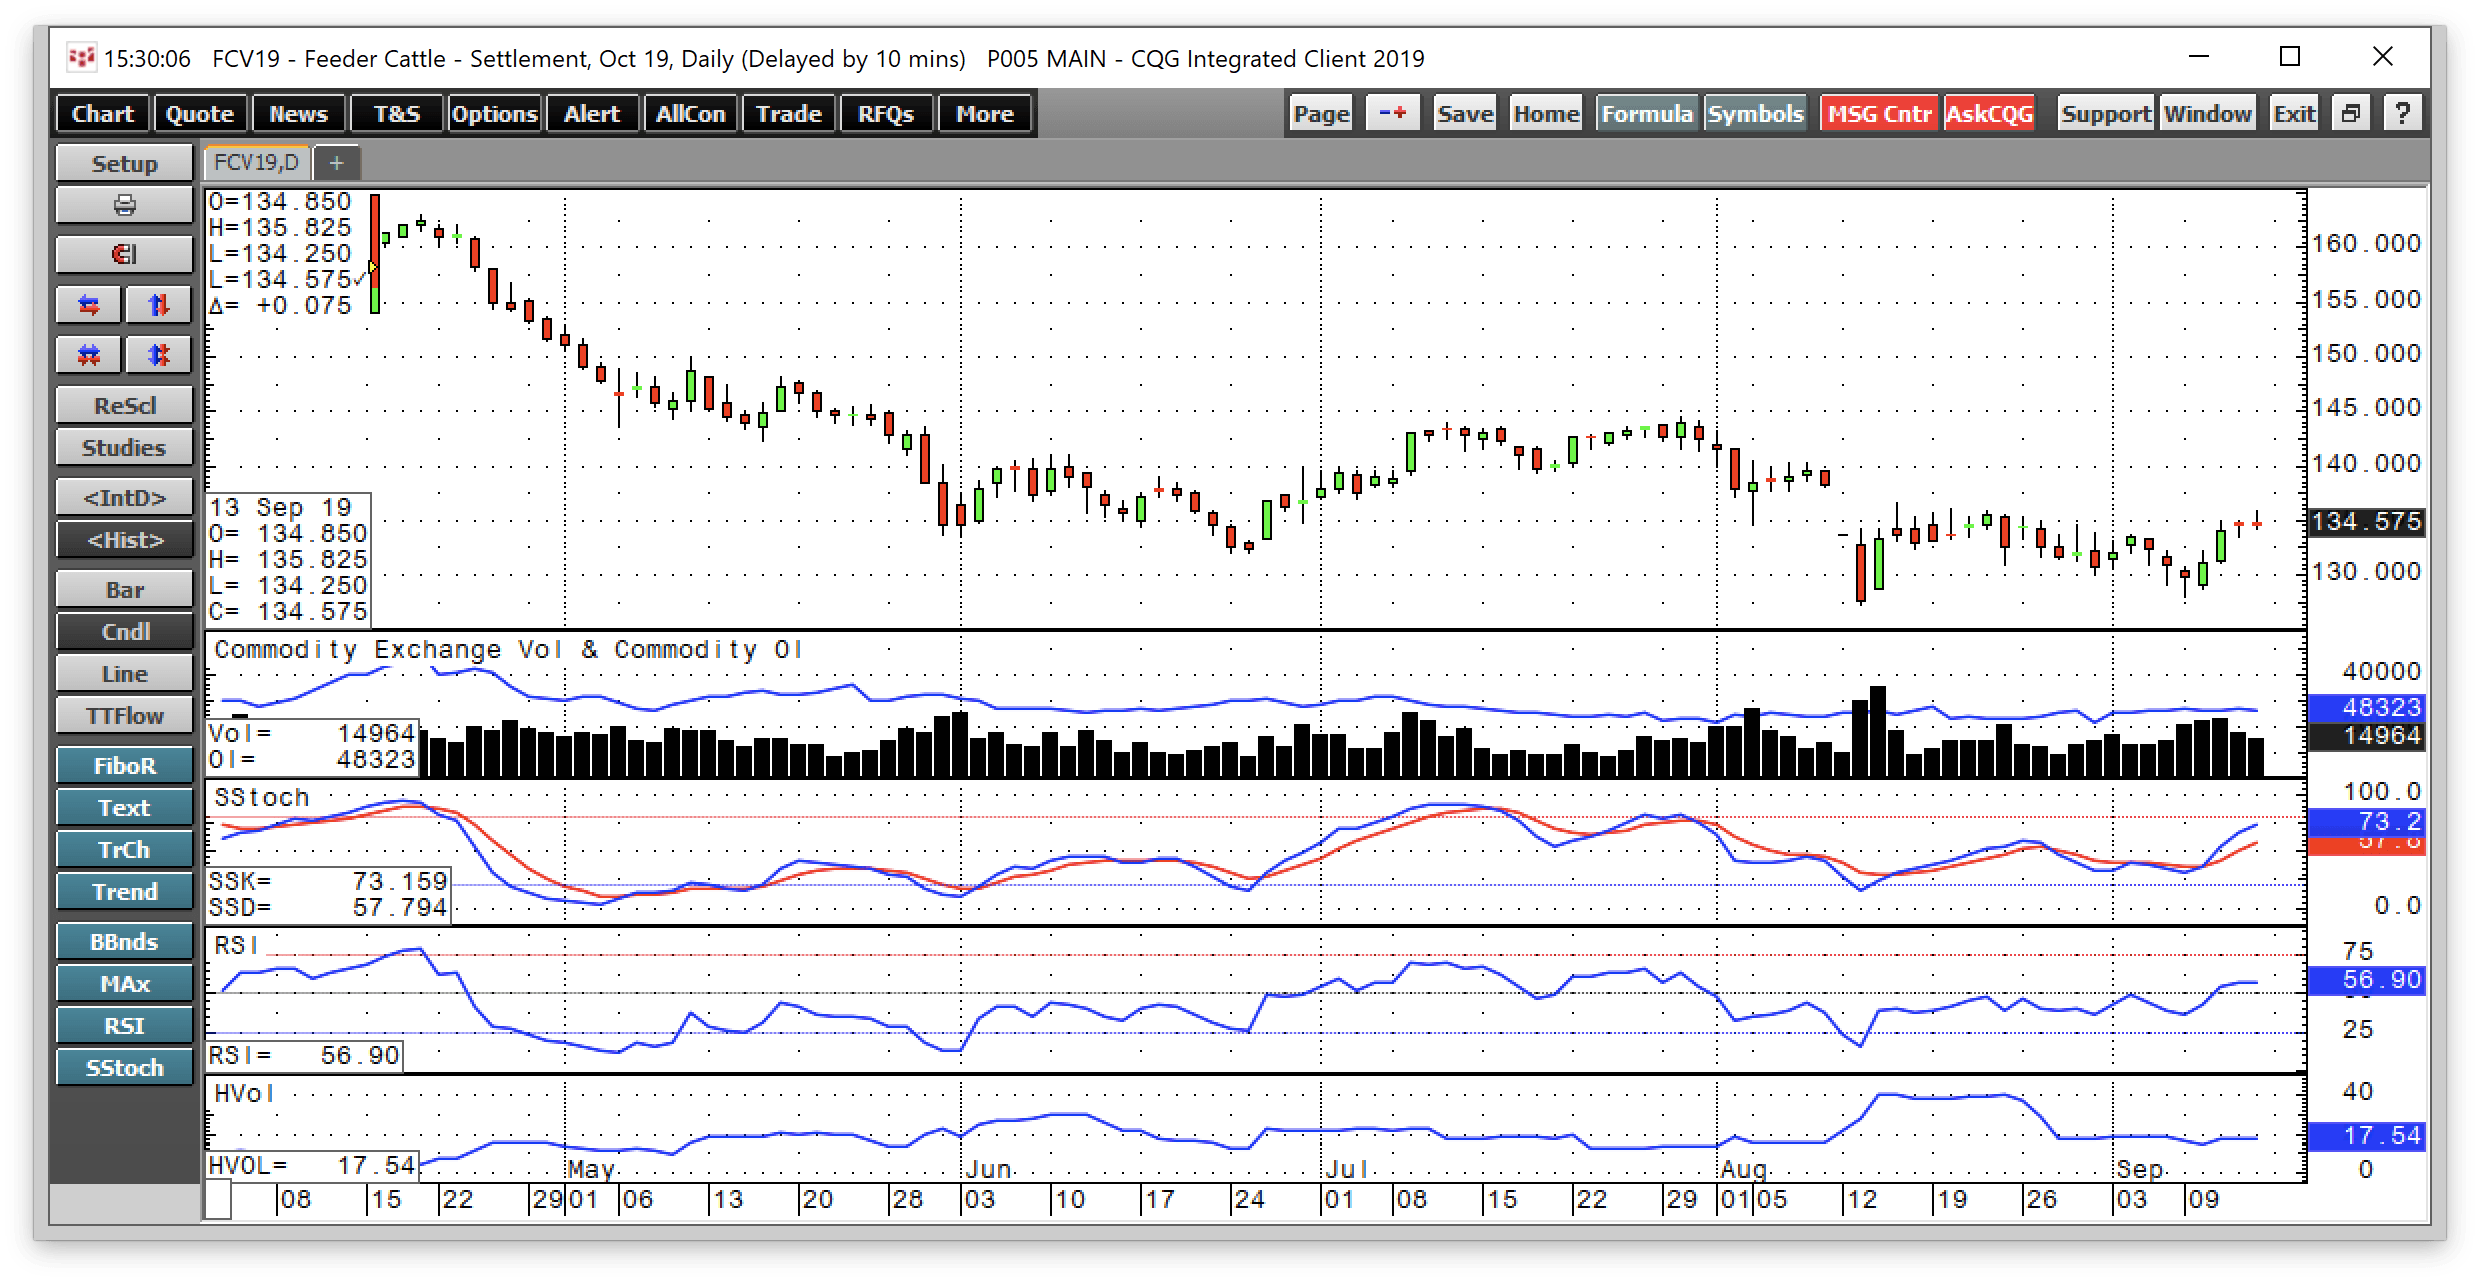
Task: Select the TrCh trend channel tool
Action: [124, 850]
